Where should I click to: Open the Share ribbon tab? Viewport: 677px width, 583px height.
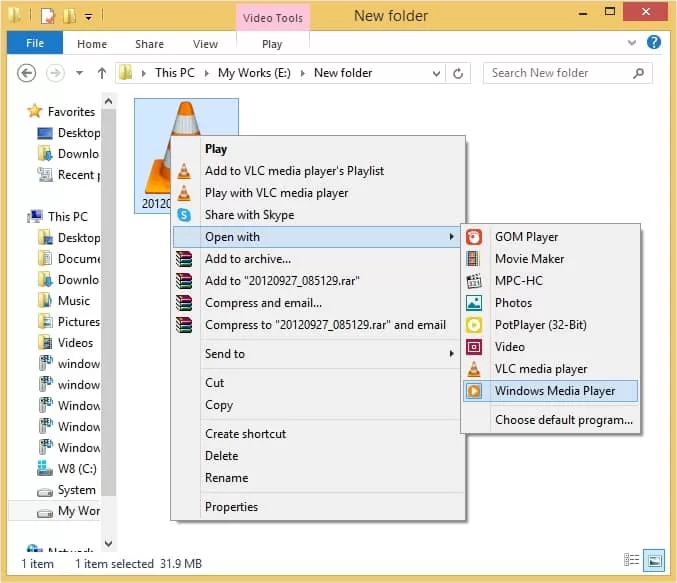149,44
